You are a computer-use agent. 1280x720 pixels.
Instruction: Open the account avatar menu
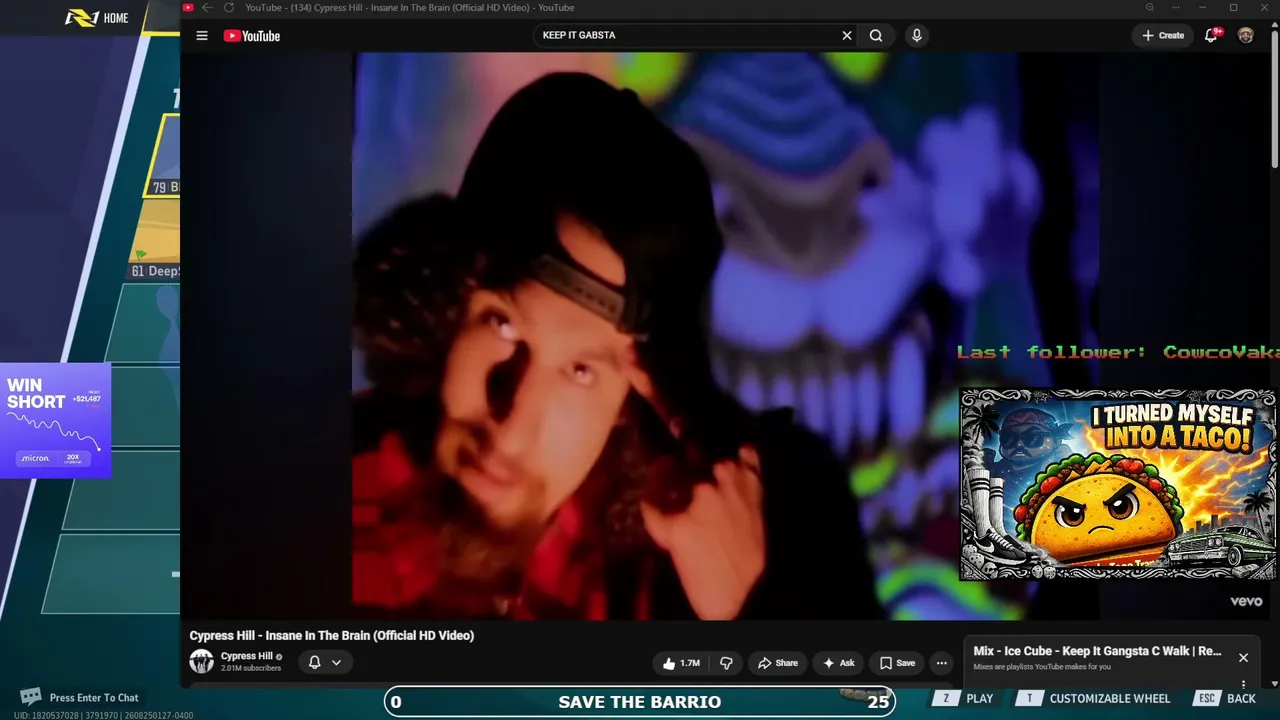pos(1246,36)
